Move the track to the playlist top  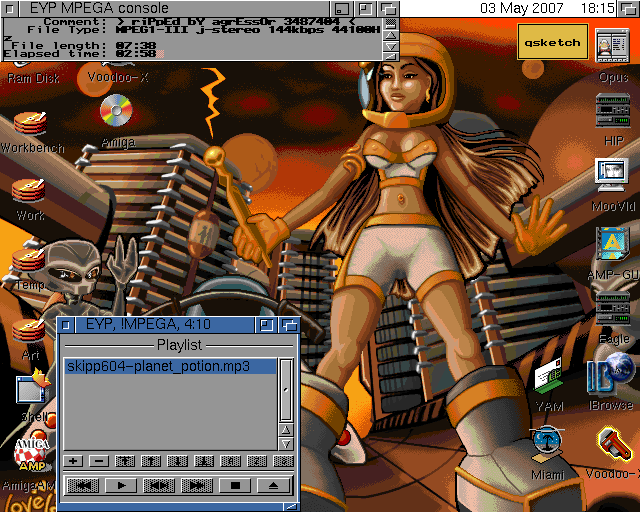(125, 461)
